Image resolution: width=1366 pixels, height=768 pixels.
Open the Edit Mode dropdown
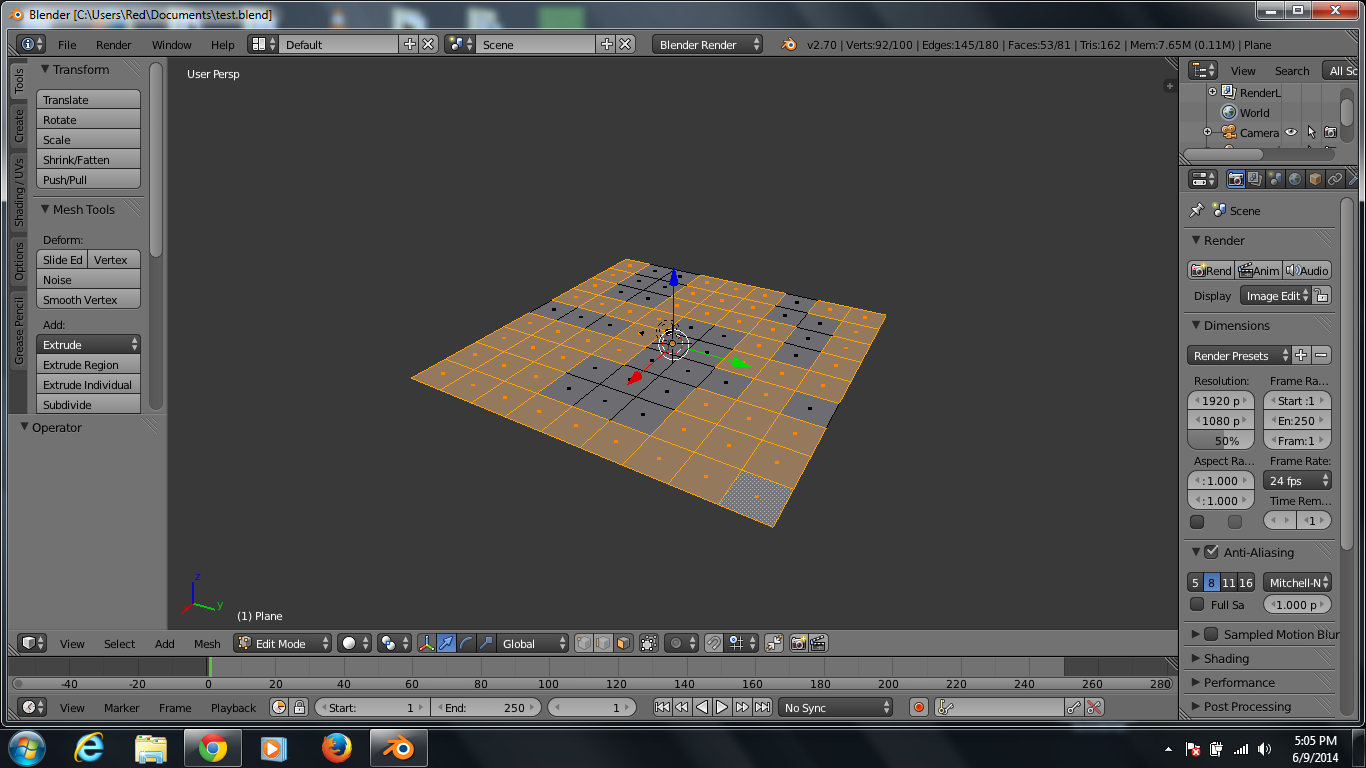(x=283, y=643)
